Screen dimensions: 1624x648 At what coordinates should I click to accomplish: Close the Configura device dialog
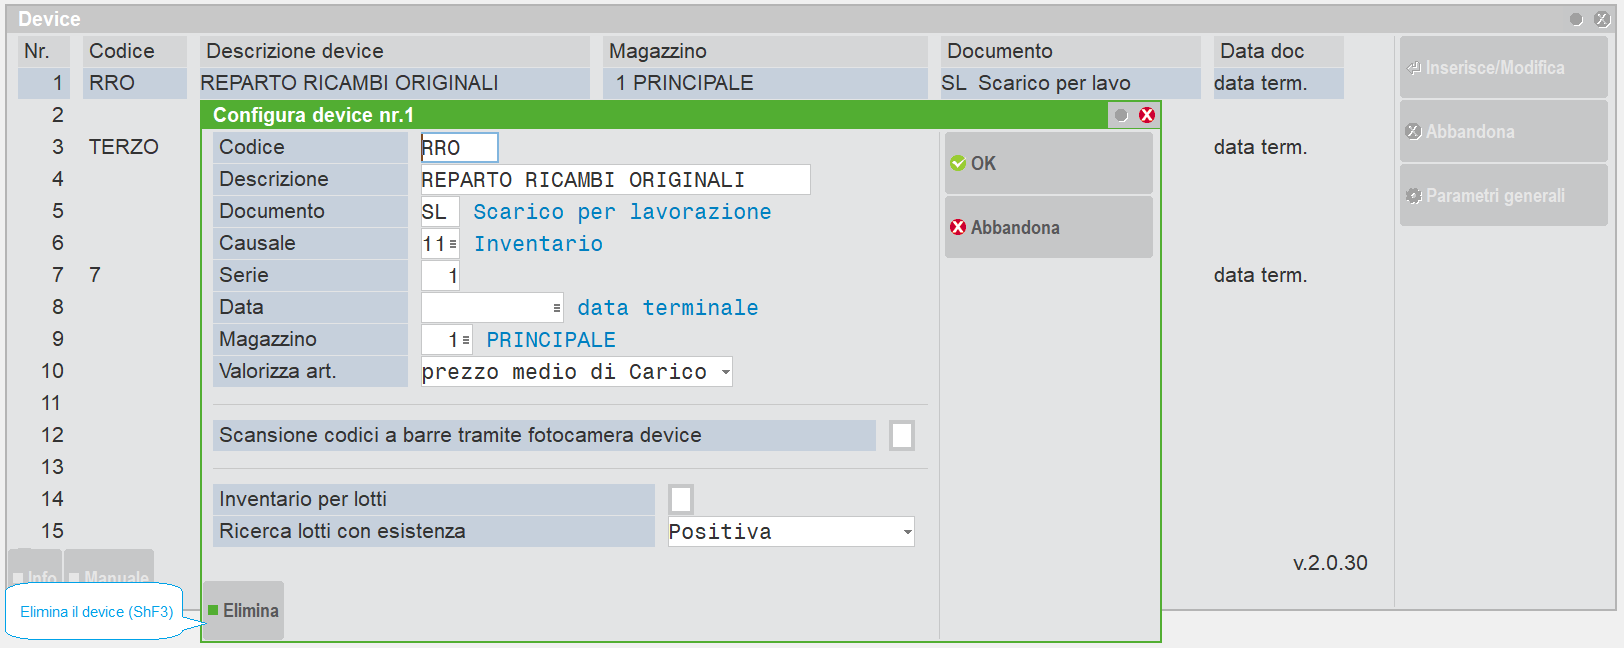[1147, 115]
